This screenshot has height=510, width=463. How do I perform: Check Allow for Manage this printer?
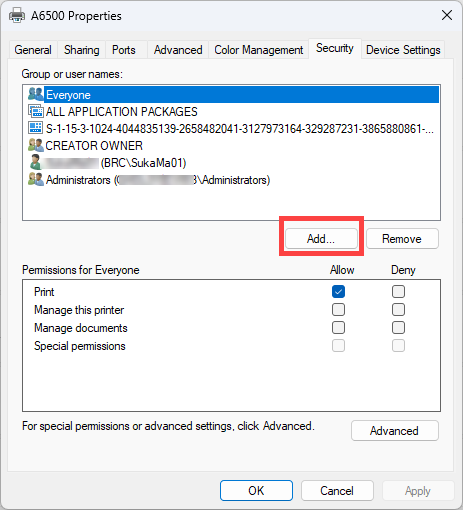coord(338,310)
